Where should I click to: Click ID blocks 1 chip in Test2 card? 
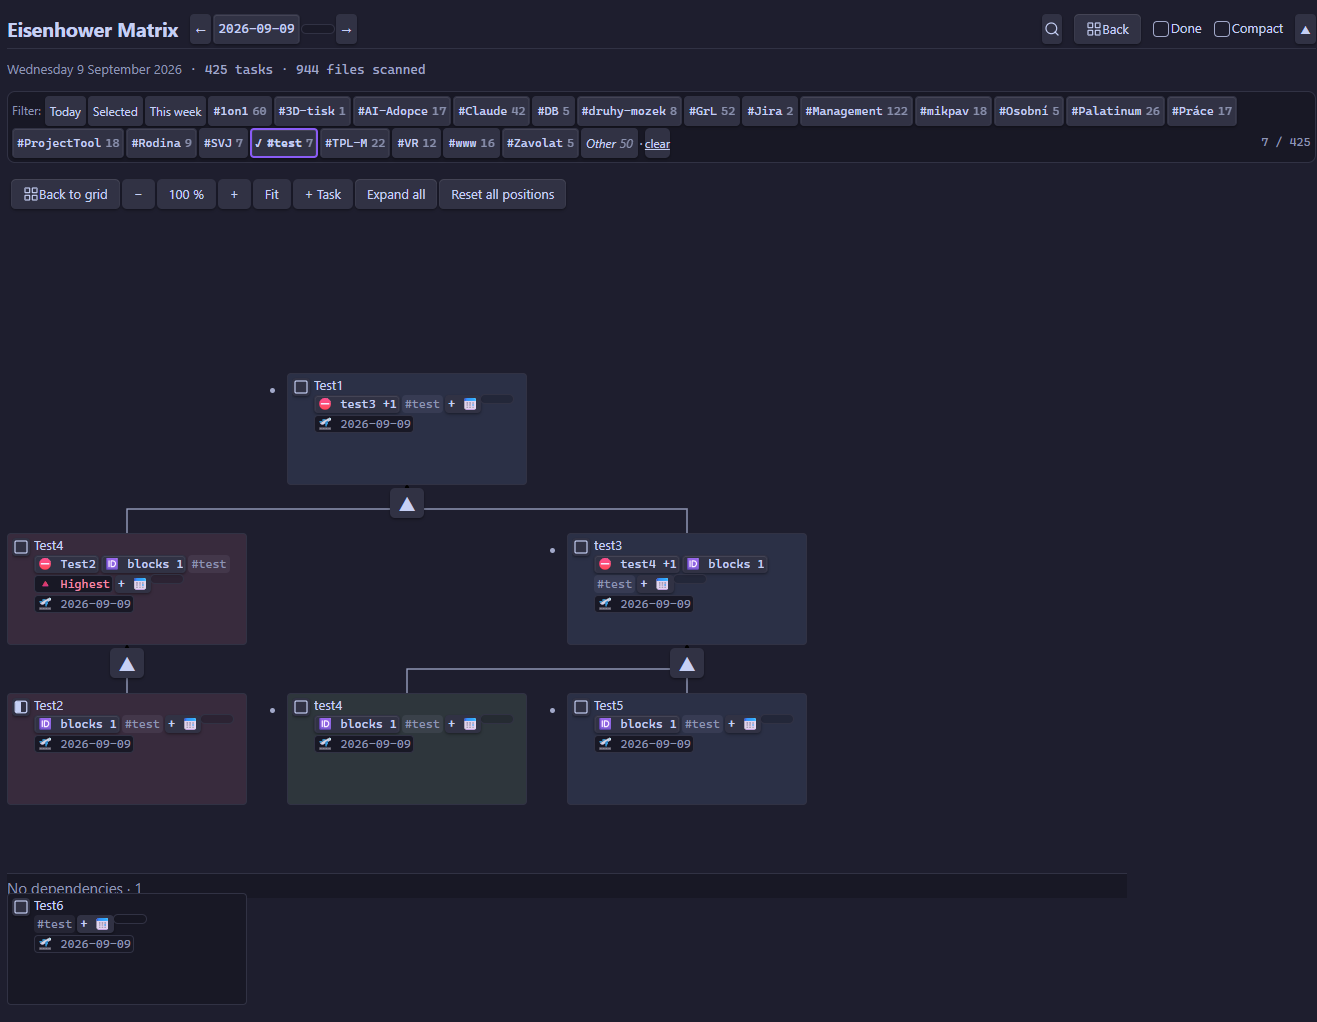point(78,724)
